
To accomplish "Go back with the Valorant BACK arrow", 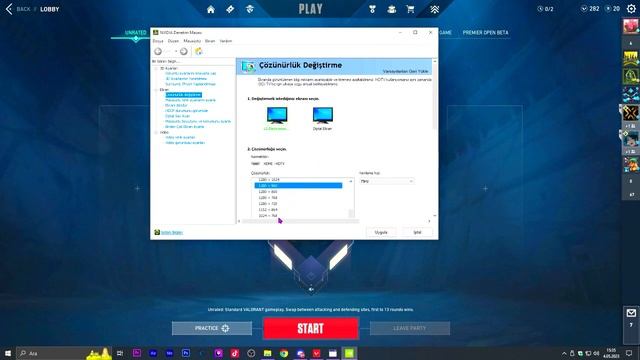I will click(9, 9).
